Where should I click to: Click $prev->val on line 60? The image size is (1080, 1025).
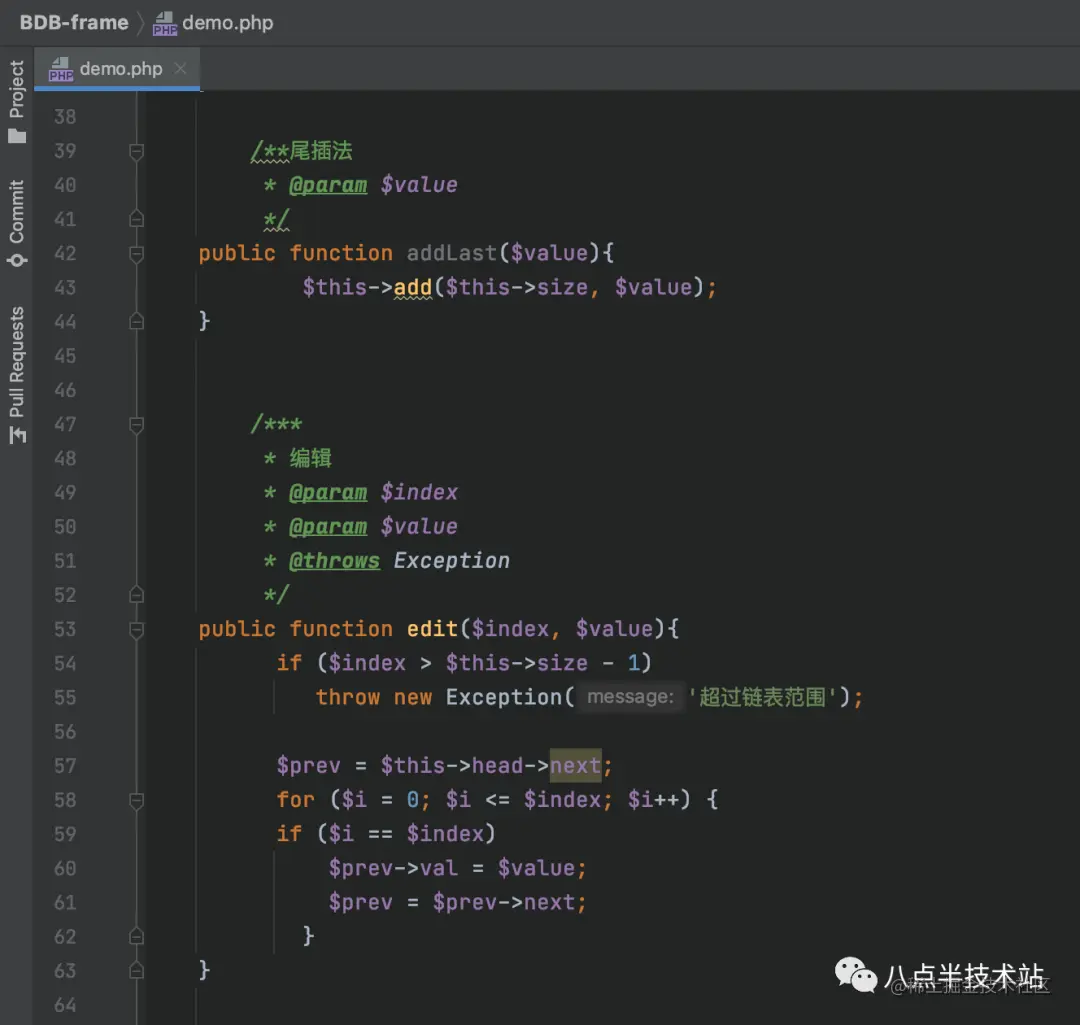coord(393,868)
